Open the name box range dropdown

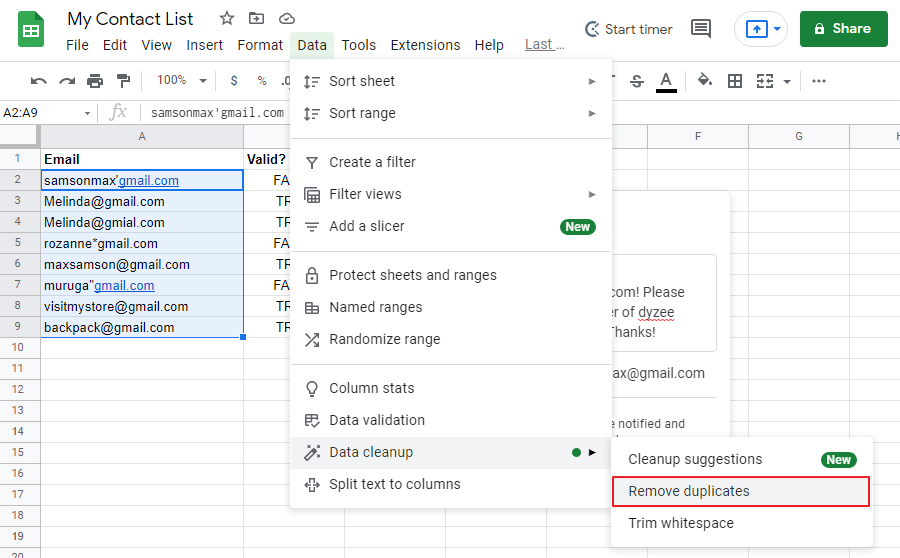[87, 113]
